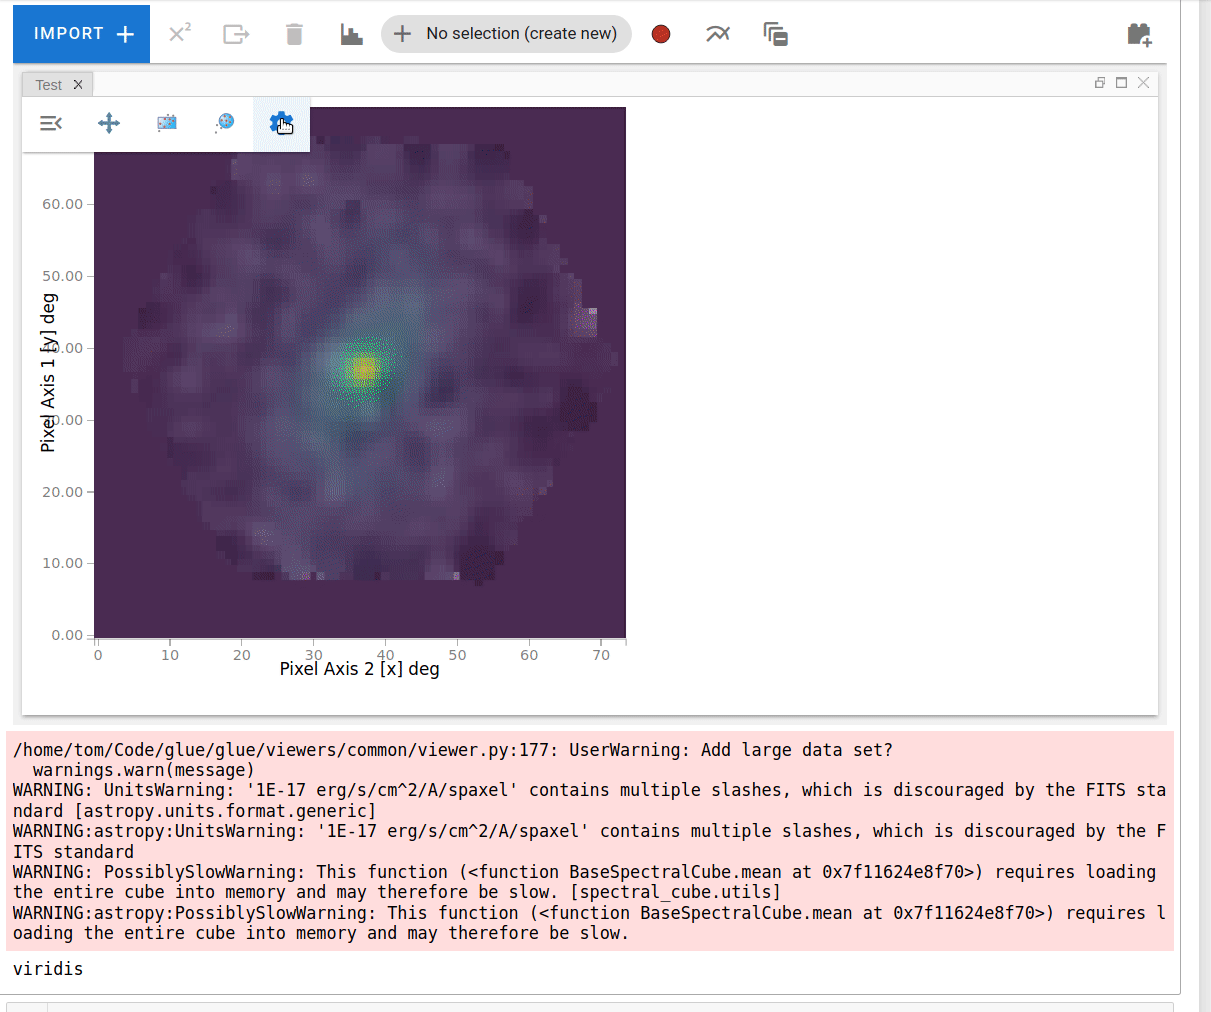Image resolution: width=1211 pixels, height=1012 pixels.
Task: Select the circular region selection tool
Action: click(x=224, y=123)
